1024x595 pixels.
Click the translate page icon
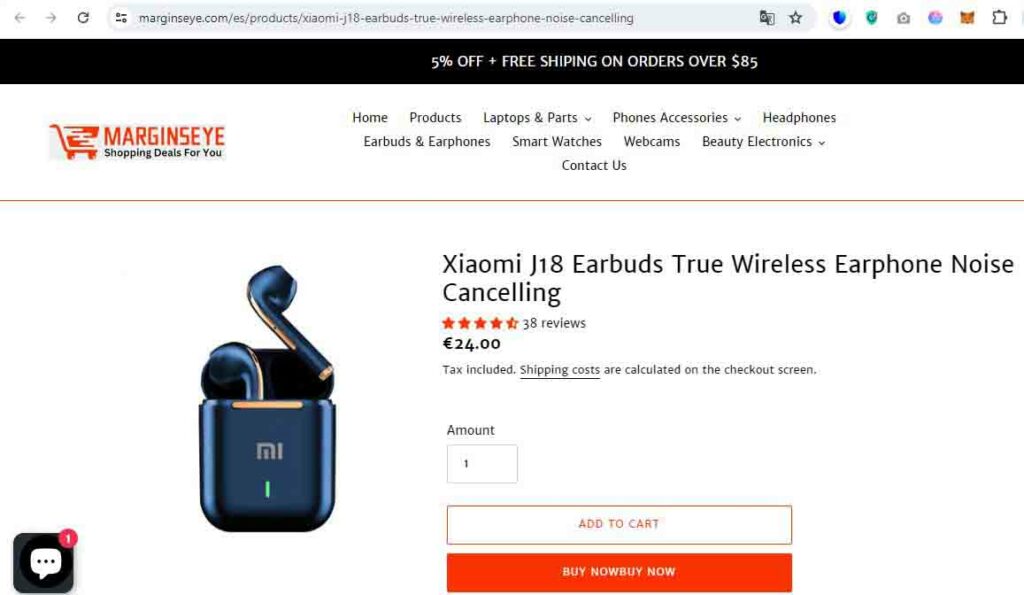coord(767,18)
